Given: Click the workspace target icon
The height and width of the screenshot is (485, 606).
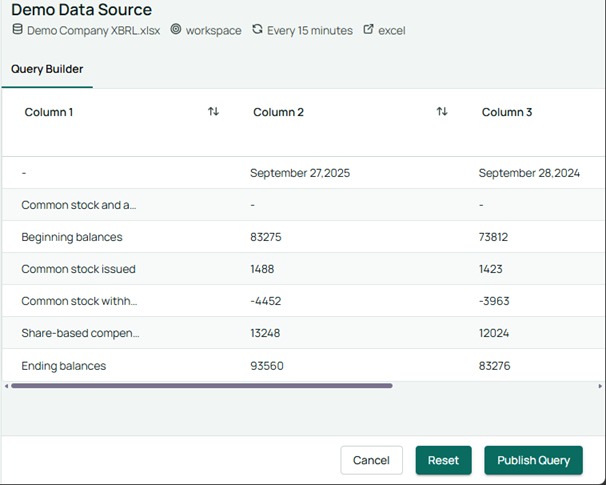Looking at the screenshot, I should click(176, 29).
